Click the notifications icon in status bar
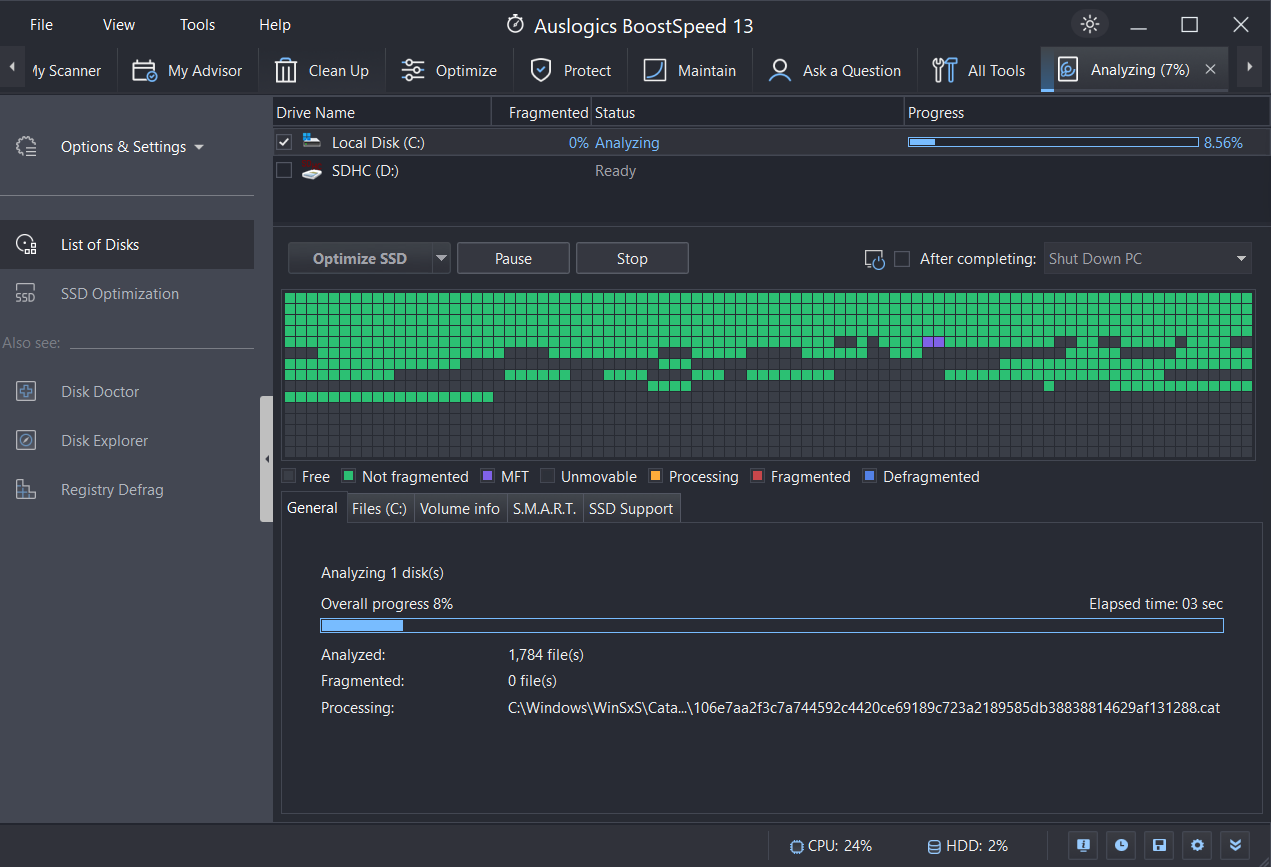This screenshot has height=867, width=1271. coord(1083,845)
